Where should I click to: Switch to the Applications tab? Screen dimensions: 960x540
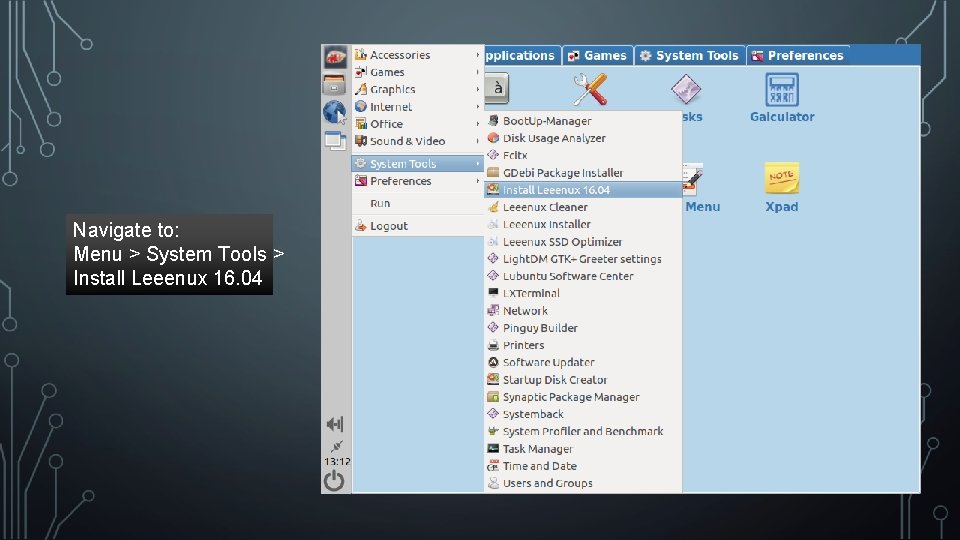coord(522,56)
